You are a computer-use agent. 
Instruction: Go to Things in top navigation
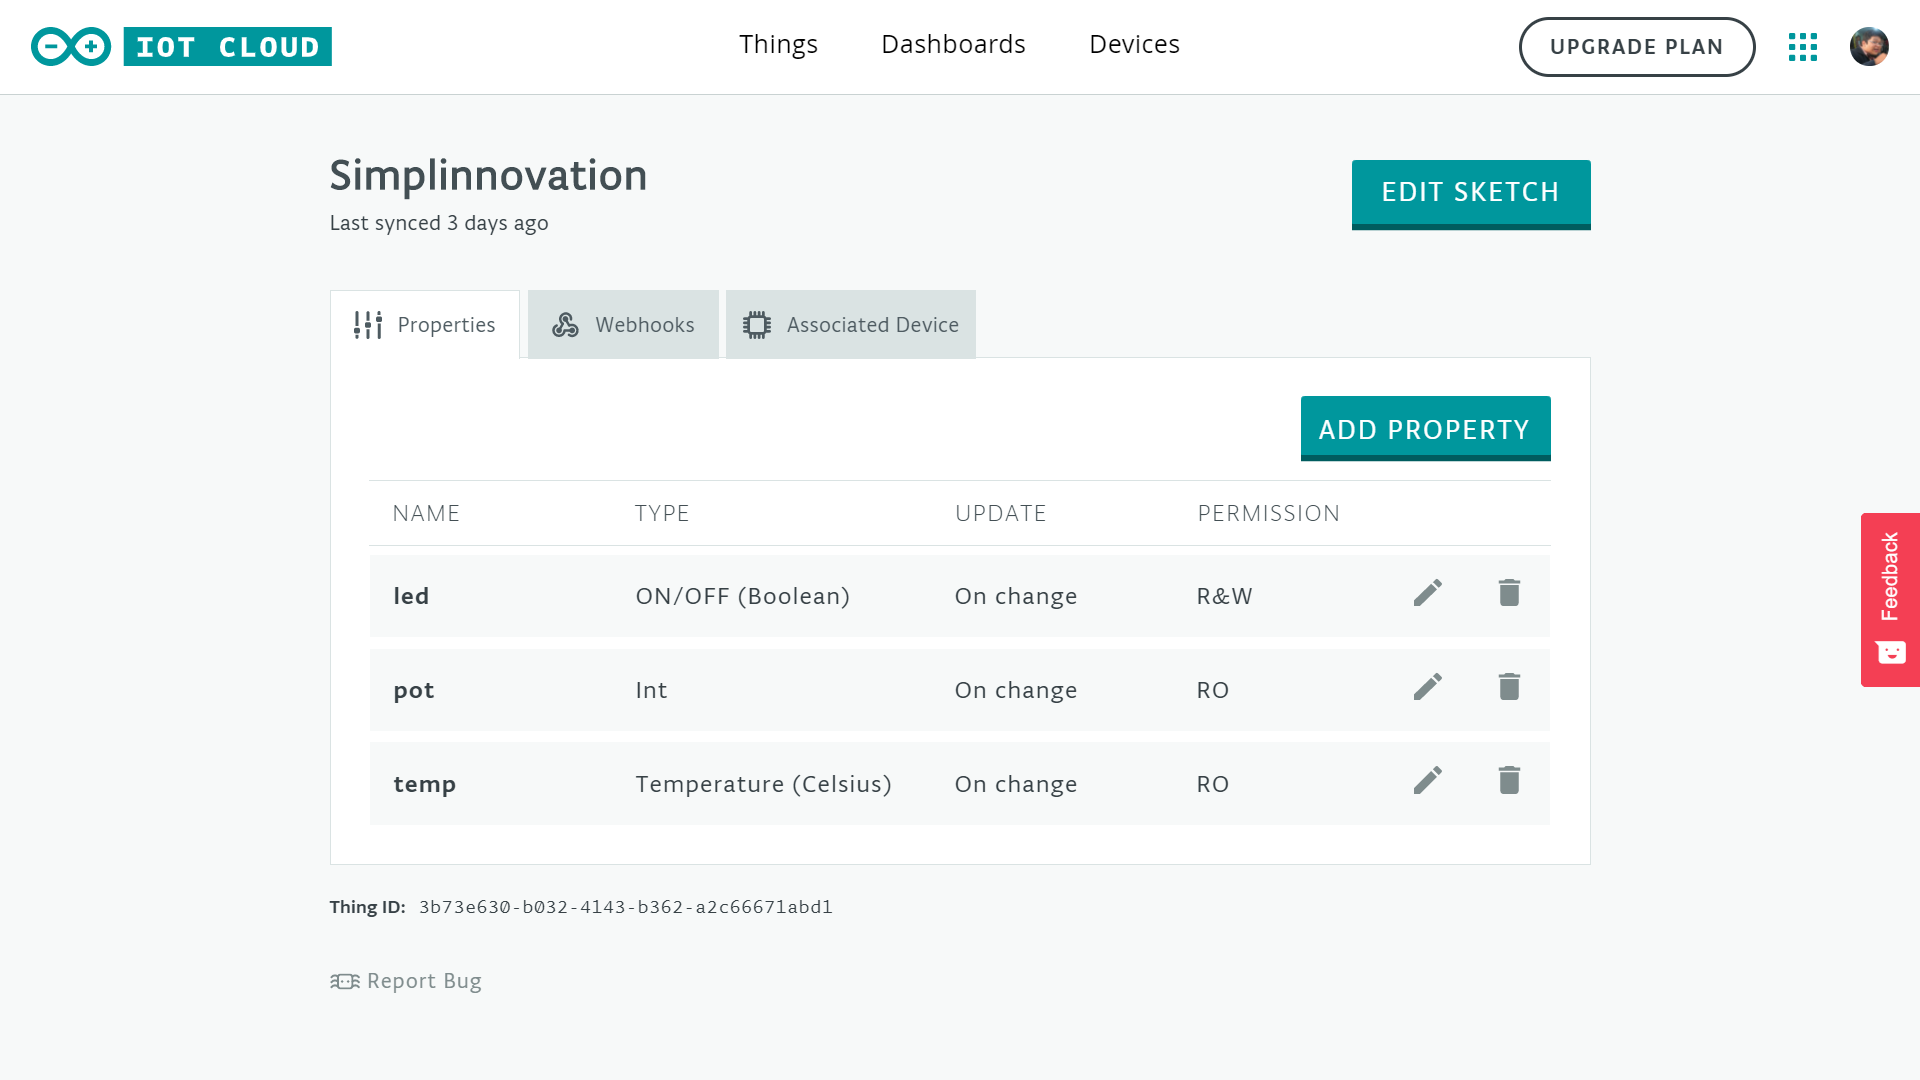pyautogui.click(x=778, y=45)
